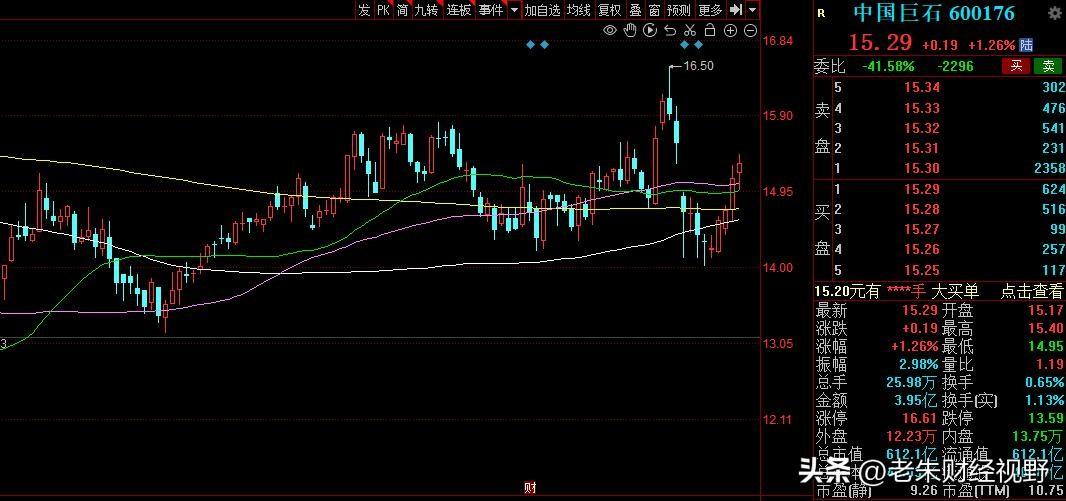Click the 总手 value 25.98万
The height and width of the screenshot is (501, 1066).
[913, 382]
